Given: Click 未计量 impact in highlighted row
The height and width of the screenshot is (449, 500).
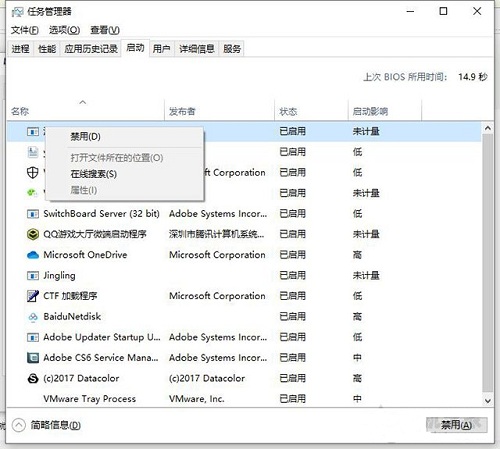Looking at the screenshot, I should 366,132.
